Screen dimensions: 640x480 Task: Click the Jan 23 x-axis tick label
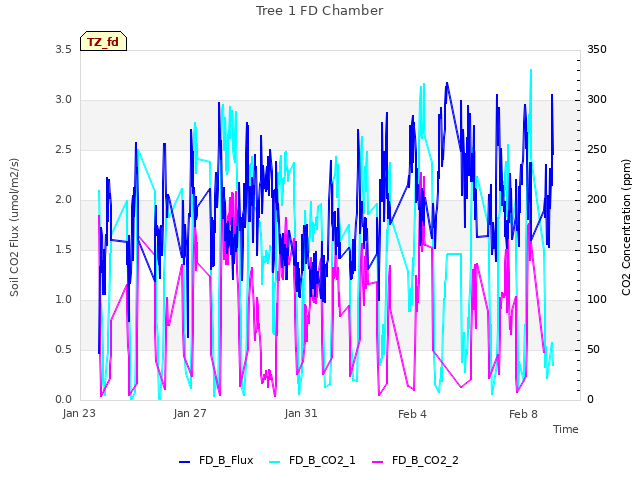(x=79, y=413)
